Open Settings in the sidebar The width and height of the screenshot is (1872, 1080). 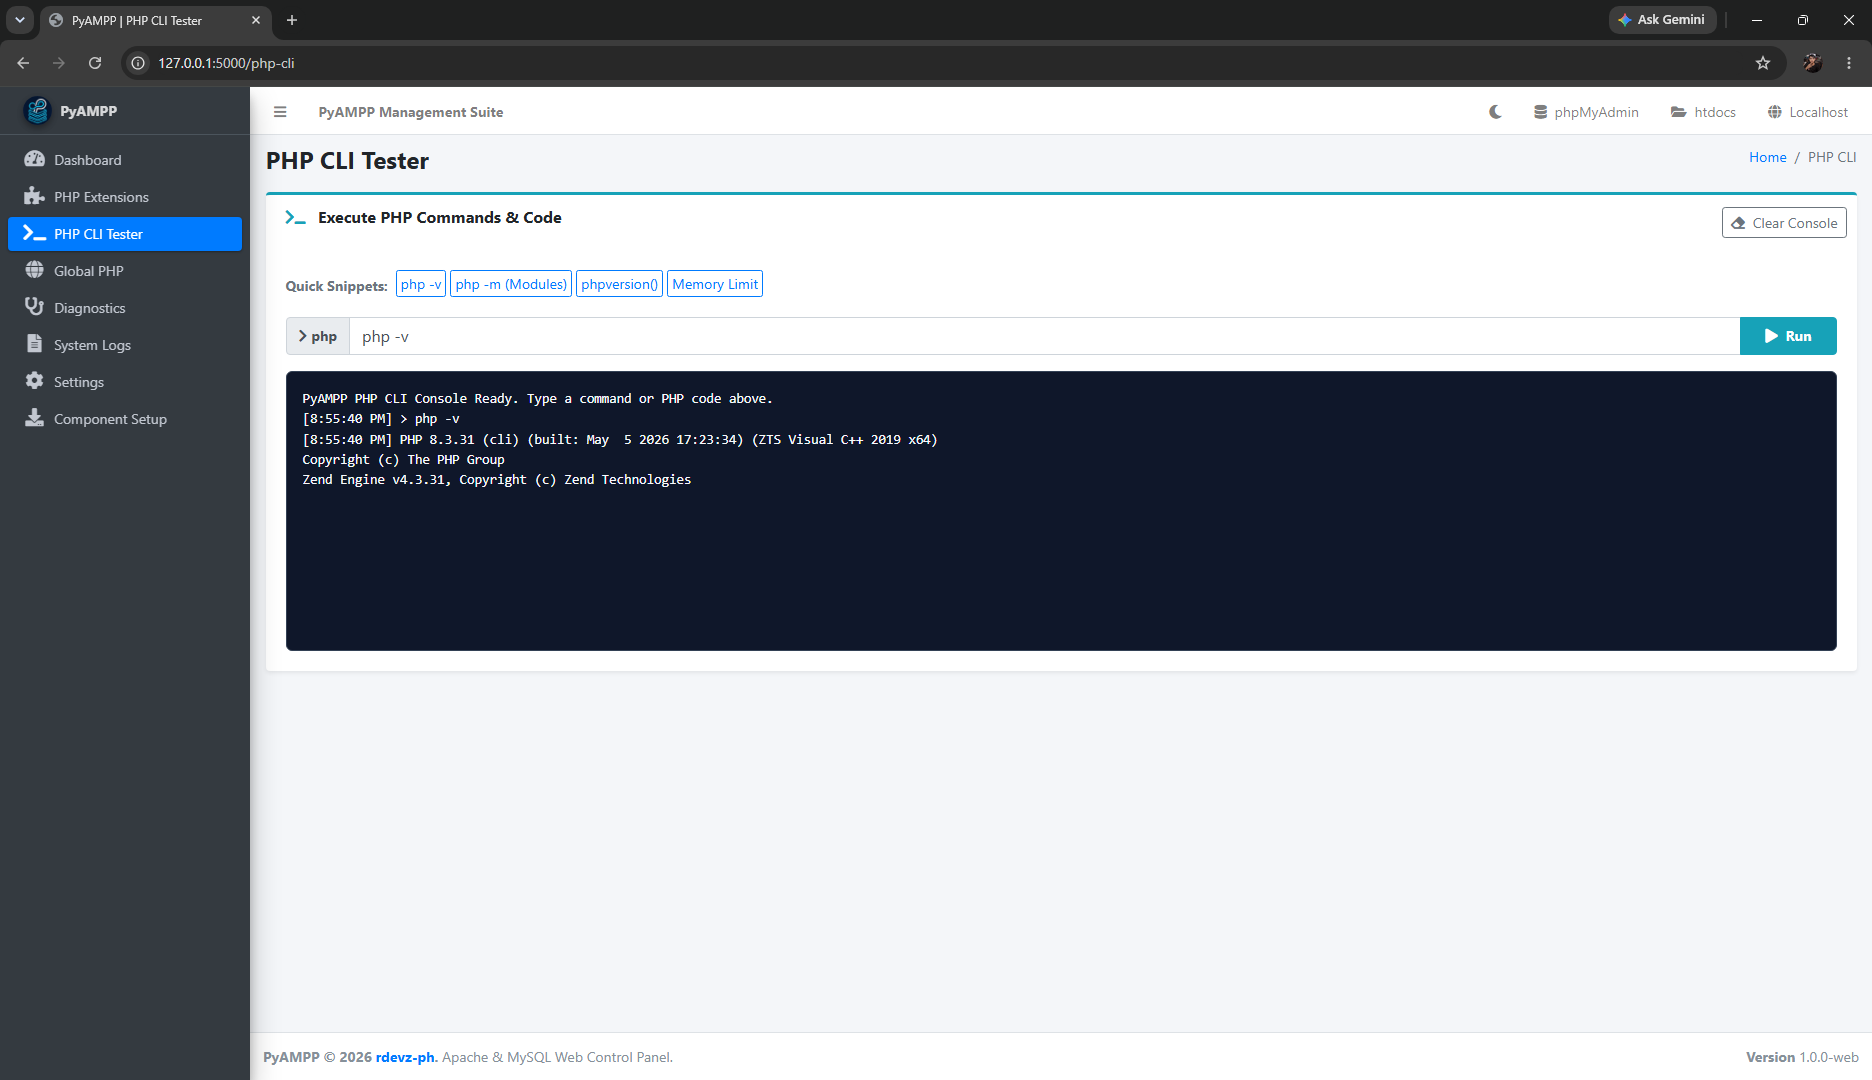point(125,382)
